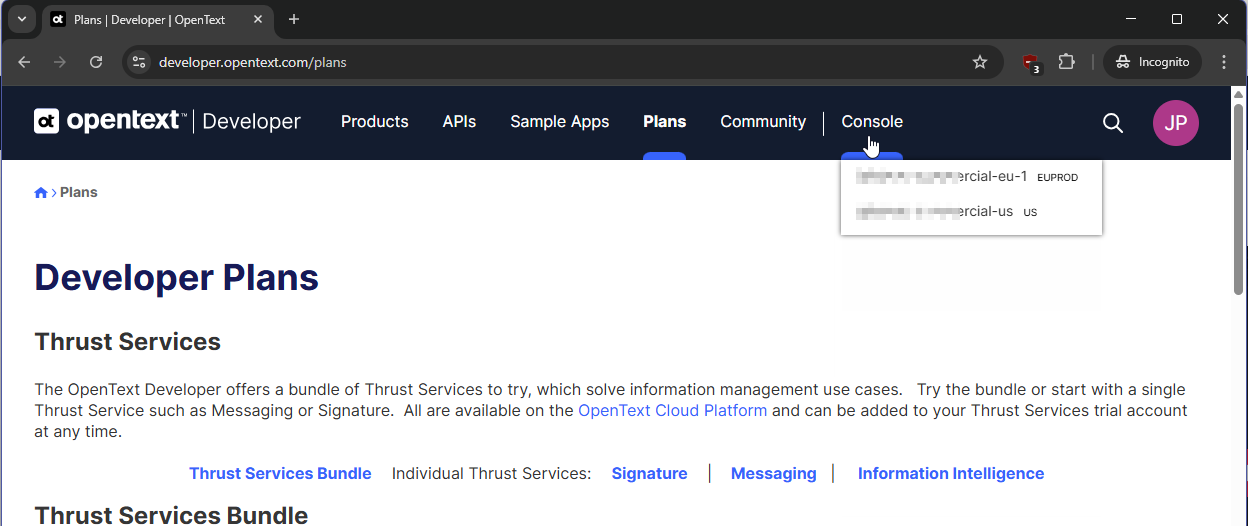Viewport: 1248px width, 526px height.
Task: Open the tab search dropdown arrow
Action: click(21, 19)
